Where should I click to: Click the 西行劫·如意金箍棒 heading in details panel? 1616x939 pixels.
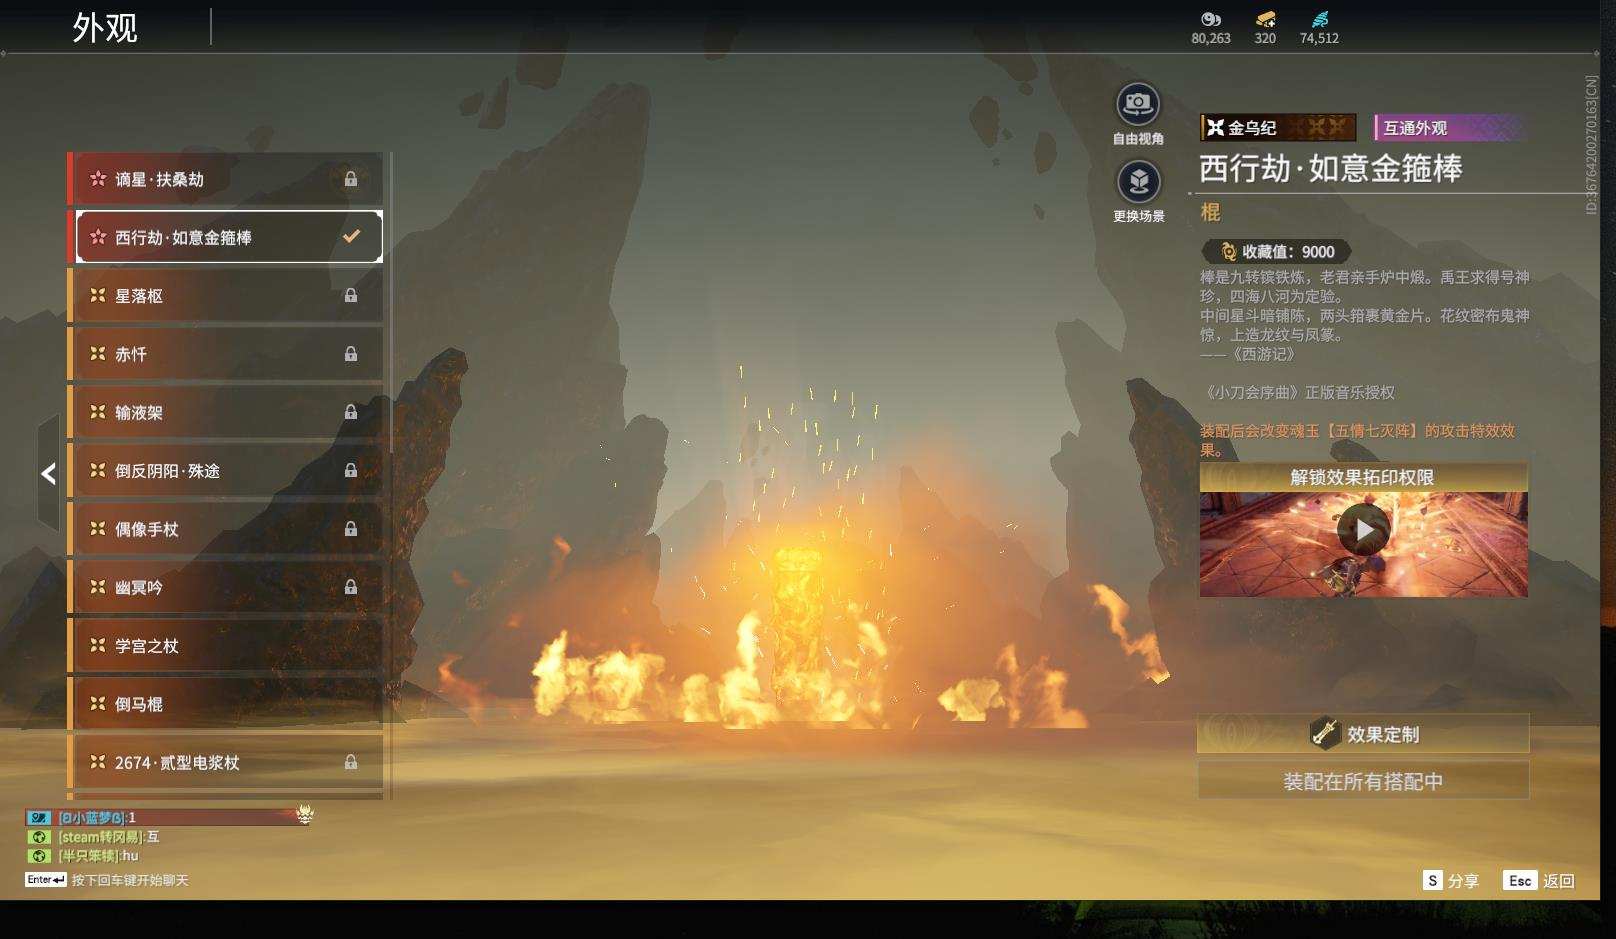pos(1331,168)
